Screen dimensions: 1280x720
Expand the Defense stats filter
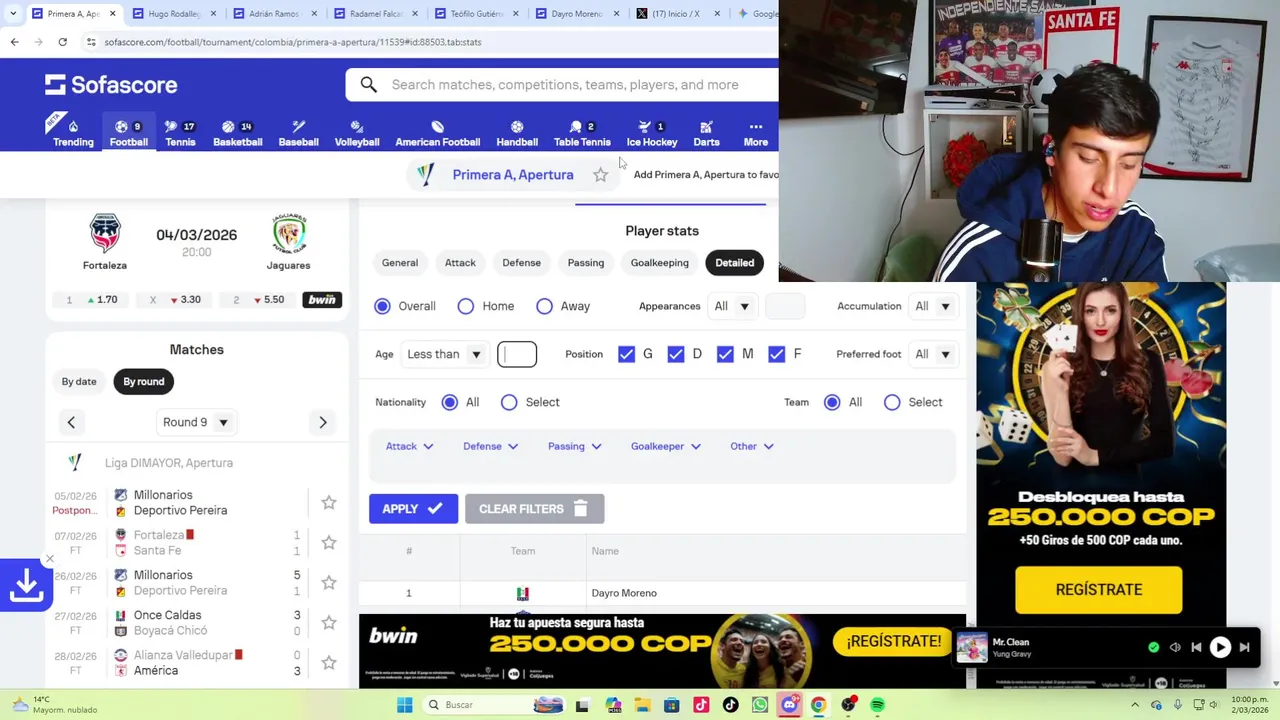tap(490, 446)
